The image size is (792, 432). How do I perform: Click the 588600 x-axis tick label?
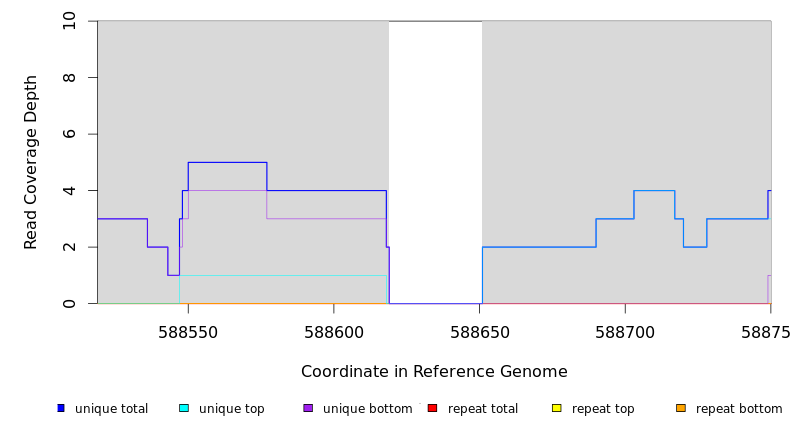(334, 331)
